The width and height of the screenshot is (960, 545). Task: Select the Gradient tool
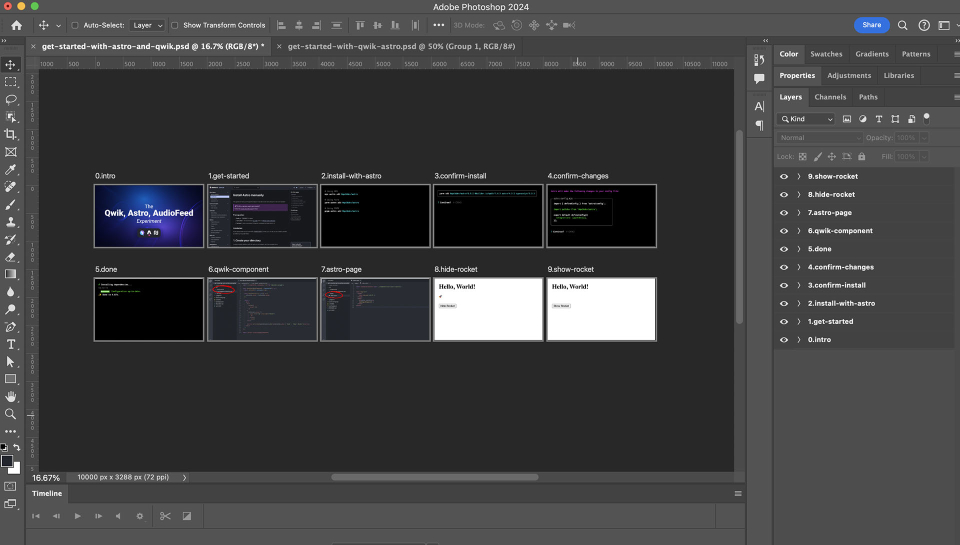tap(10, 274)
